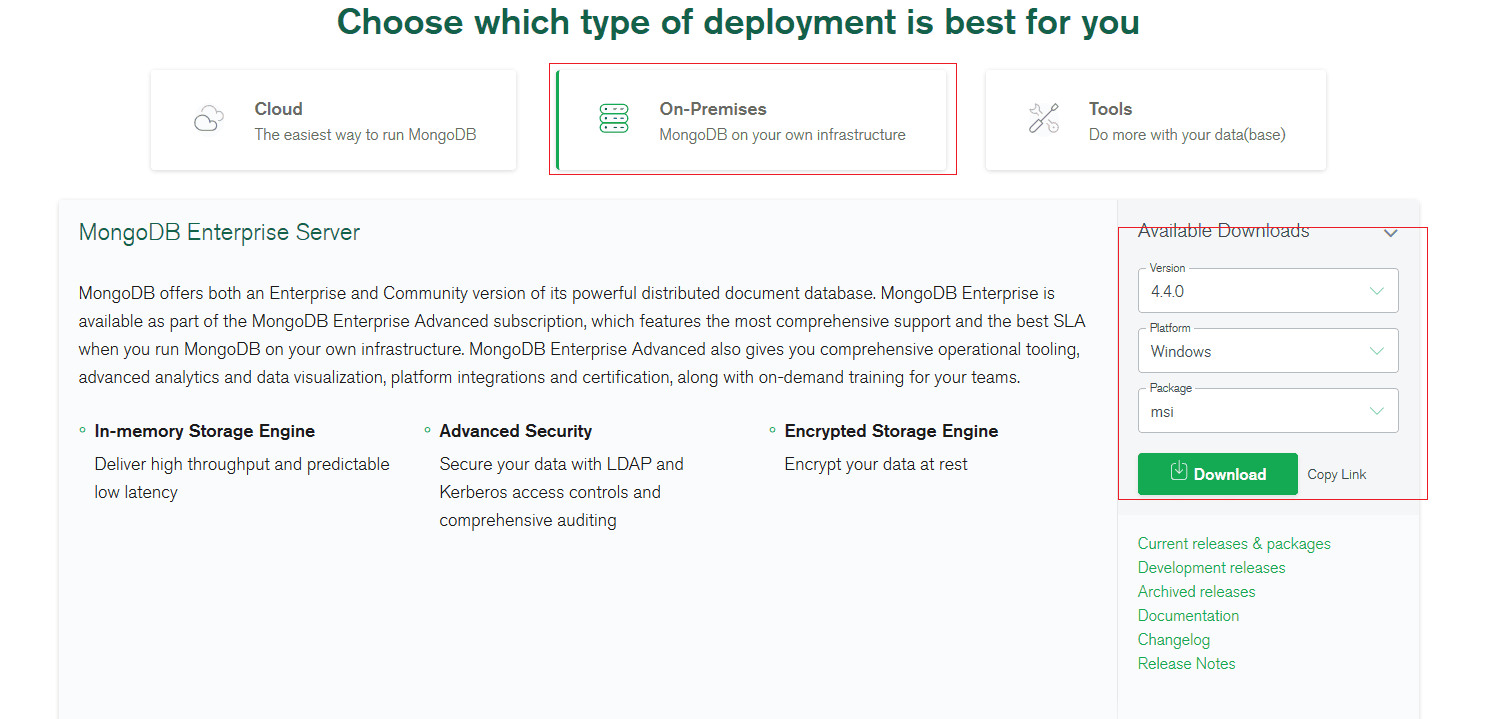Image resolution: width=1489 pixels, height=719 pixels.
Task: Open the Package dropdown showing msi
Action: pyautogui.click(x=1268, y=411)
